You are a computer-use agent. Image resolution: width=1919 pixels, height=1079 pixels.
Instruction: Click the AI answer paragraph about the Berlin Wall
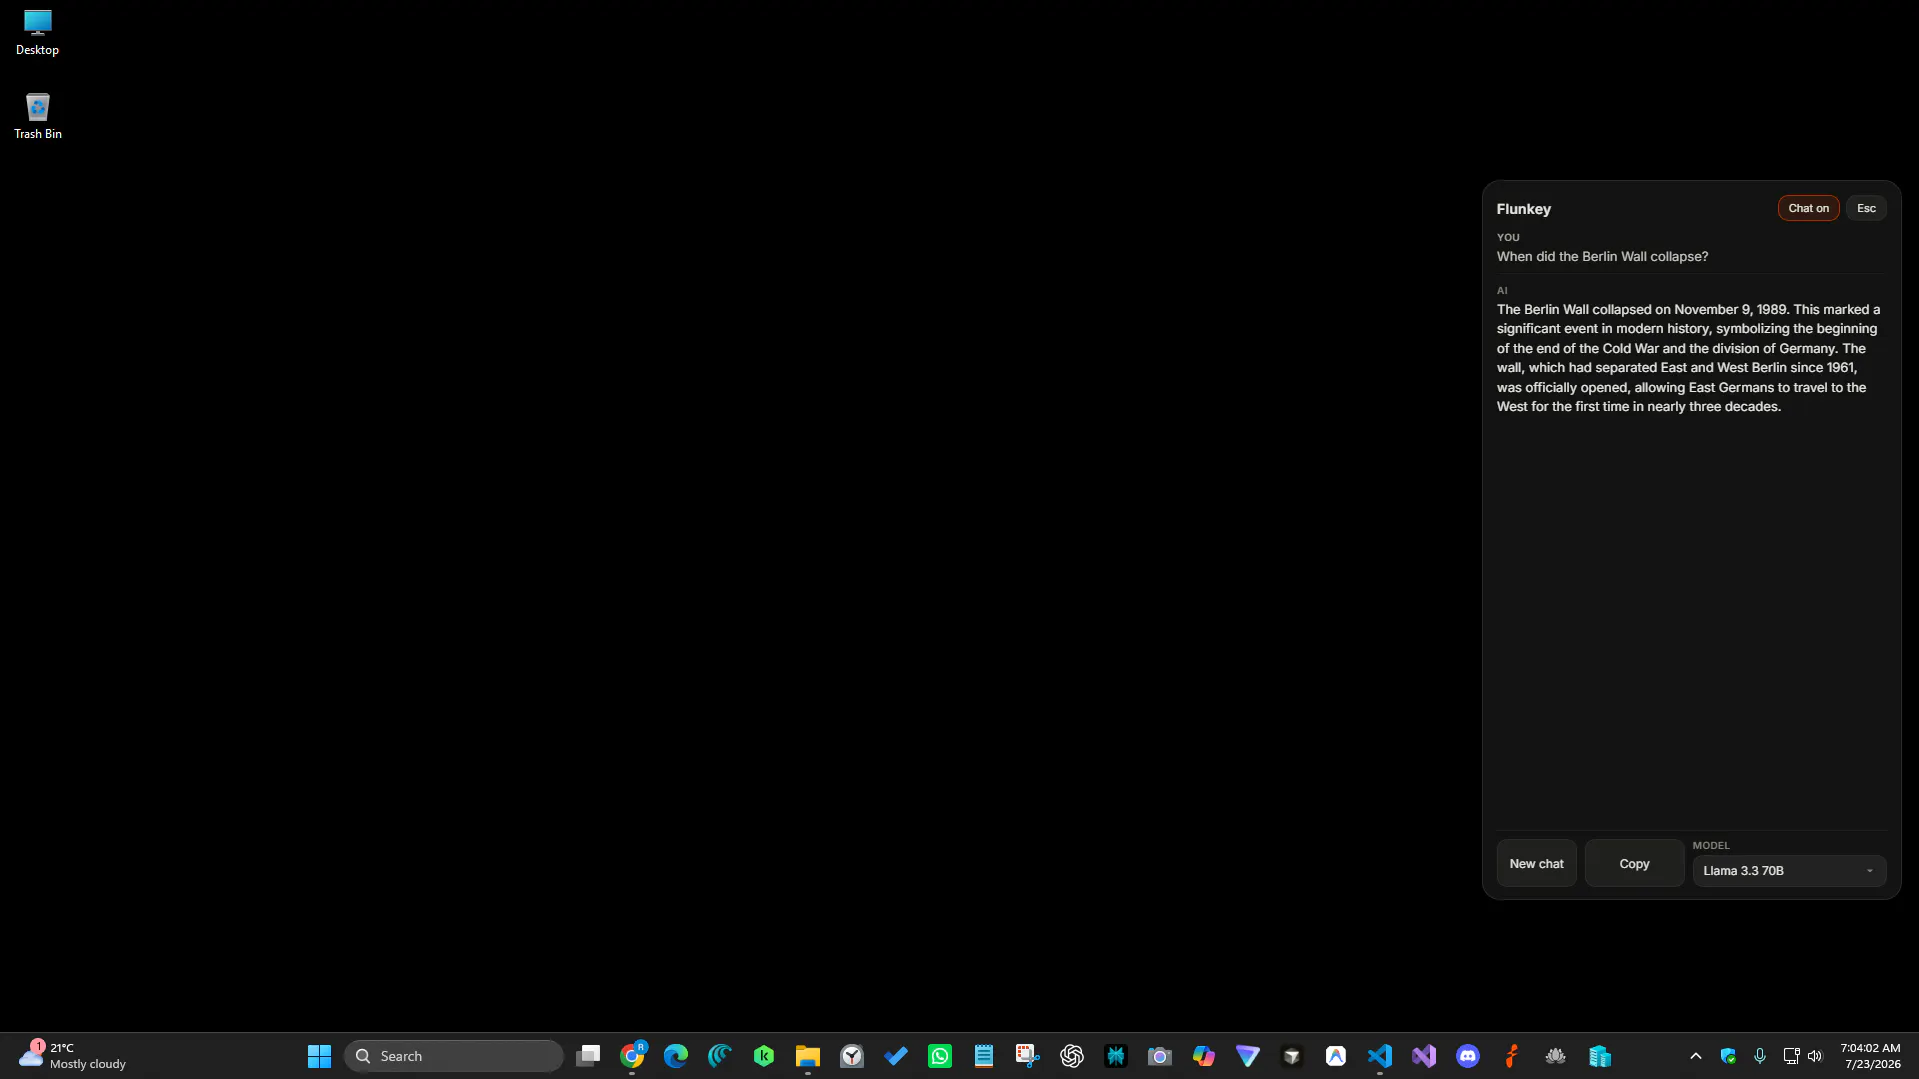[x=1689, y=358]
